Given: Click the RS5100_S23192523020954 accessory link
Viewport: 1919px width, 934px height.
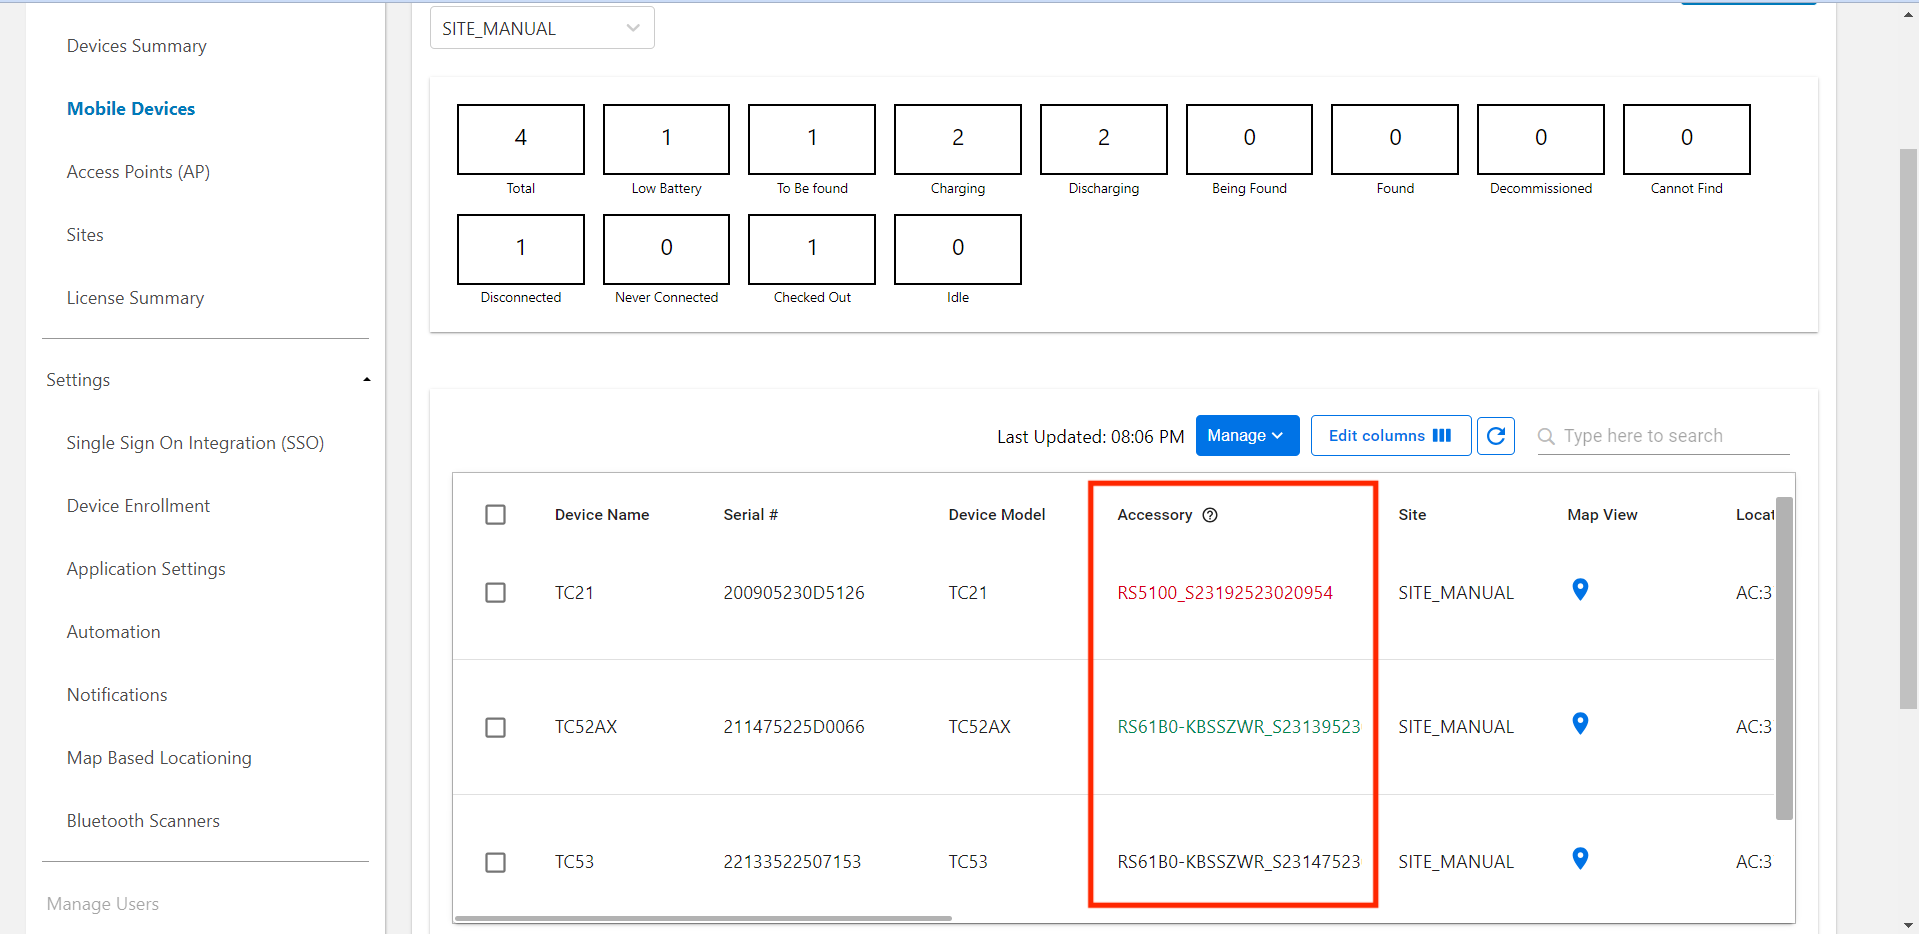Looking at the screenshot, I should (1225, 593).
